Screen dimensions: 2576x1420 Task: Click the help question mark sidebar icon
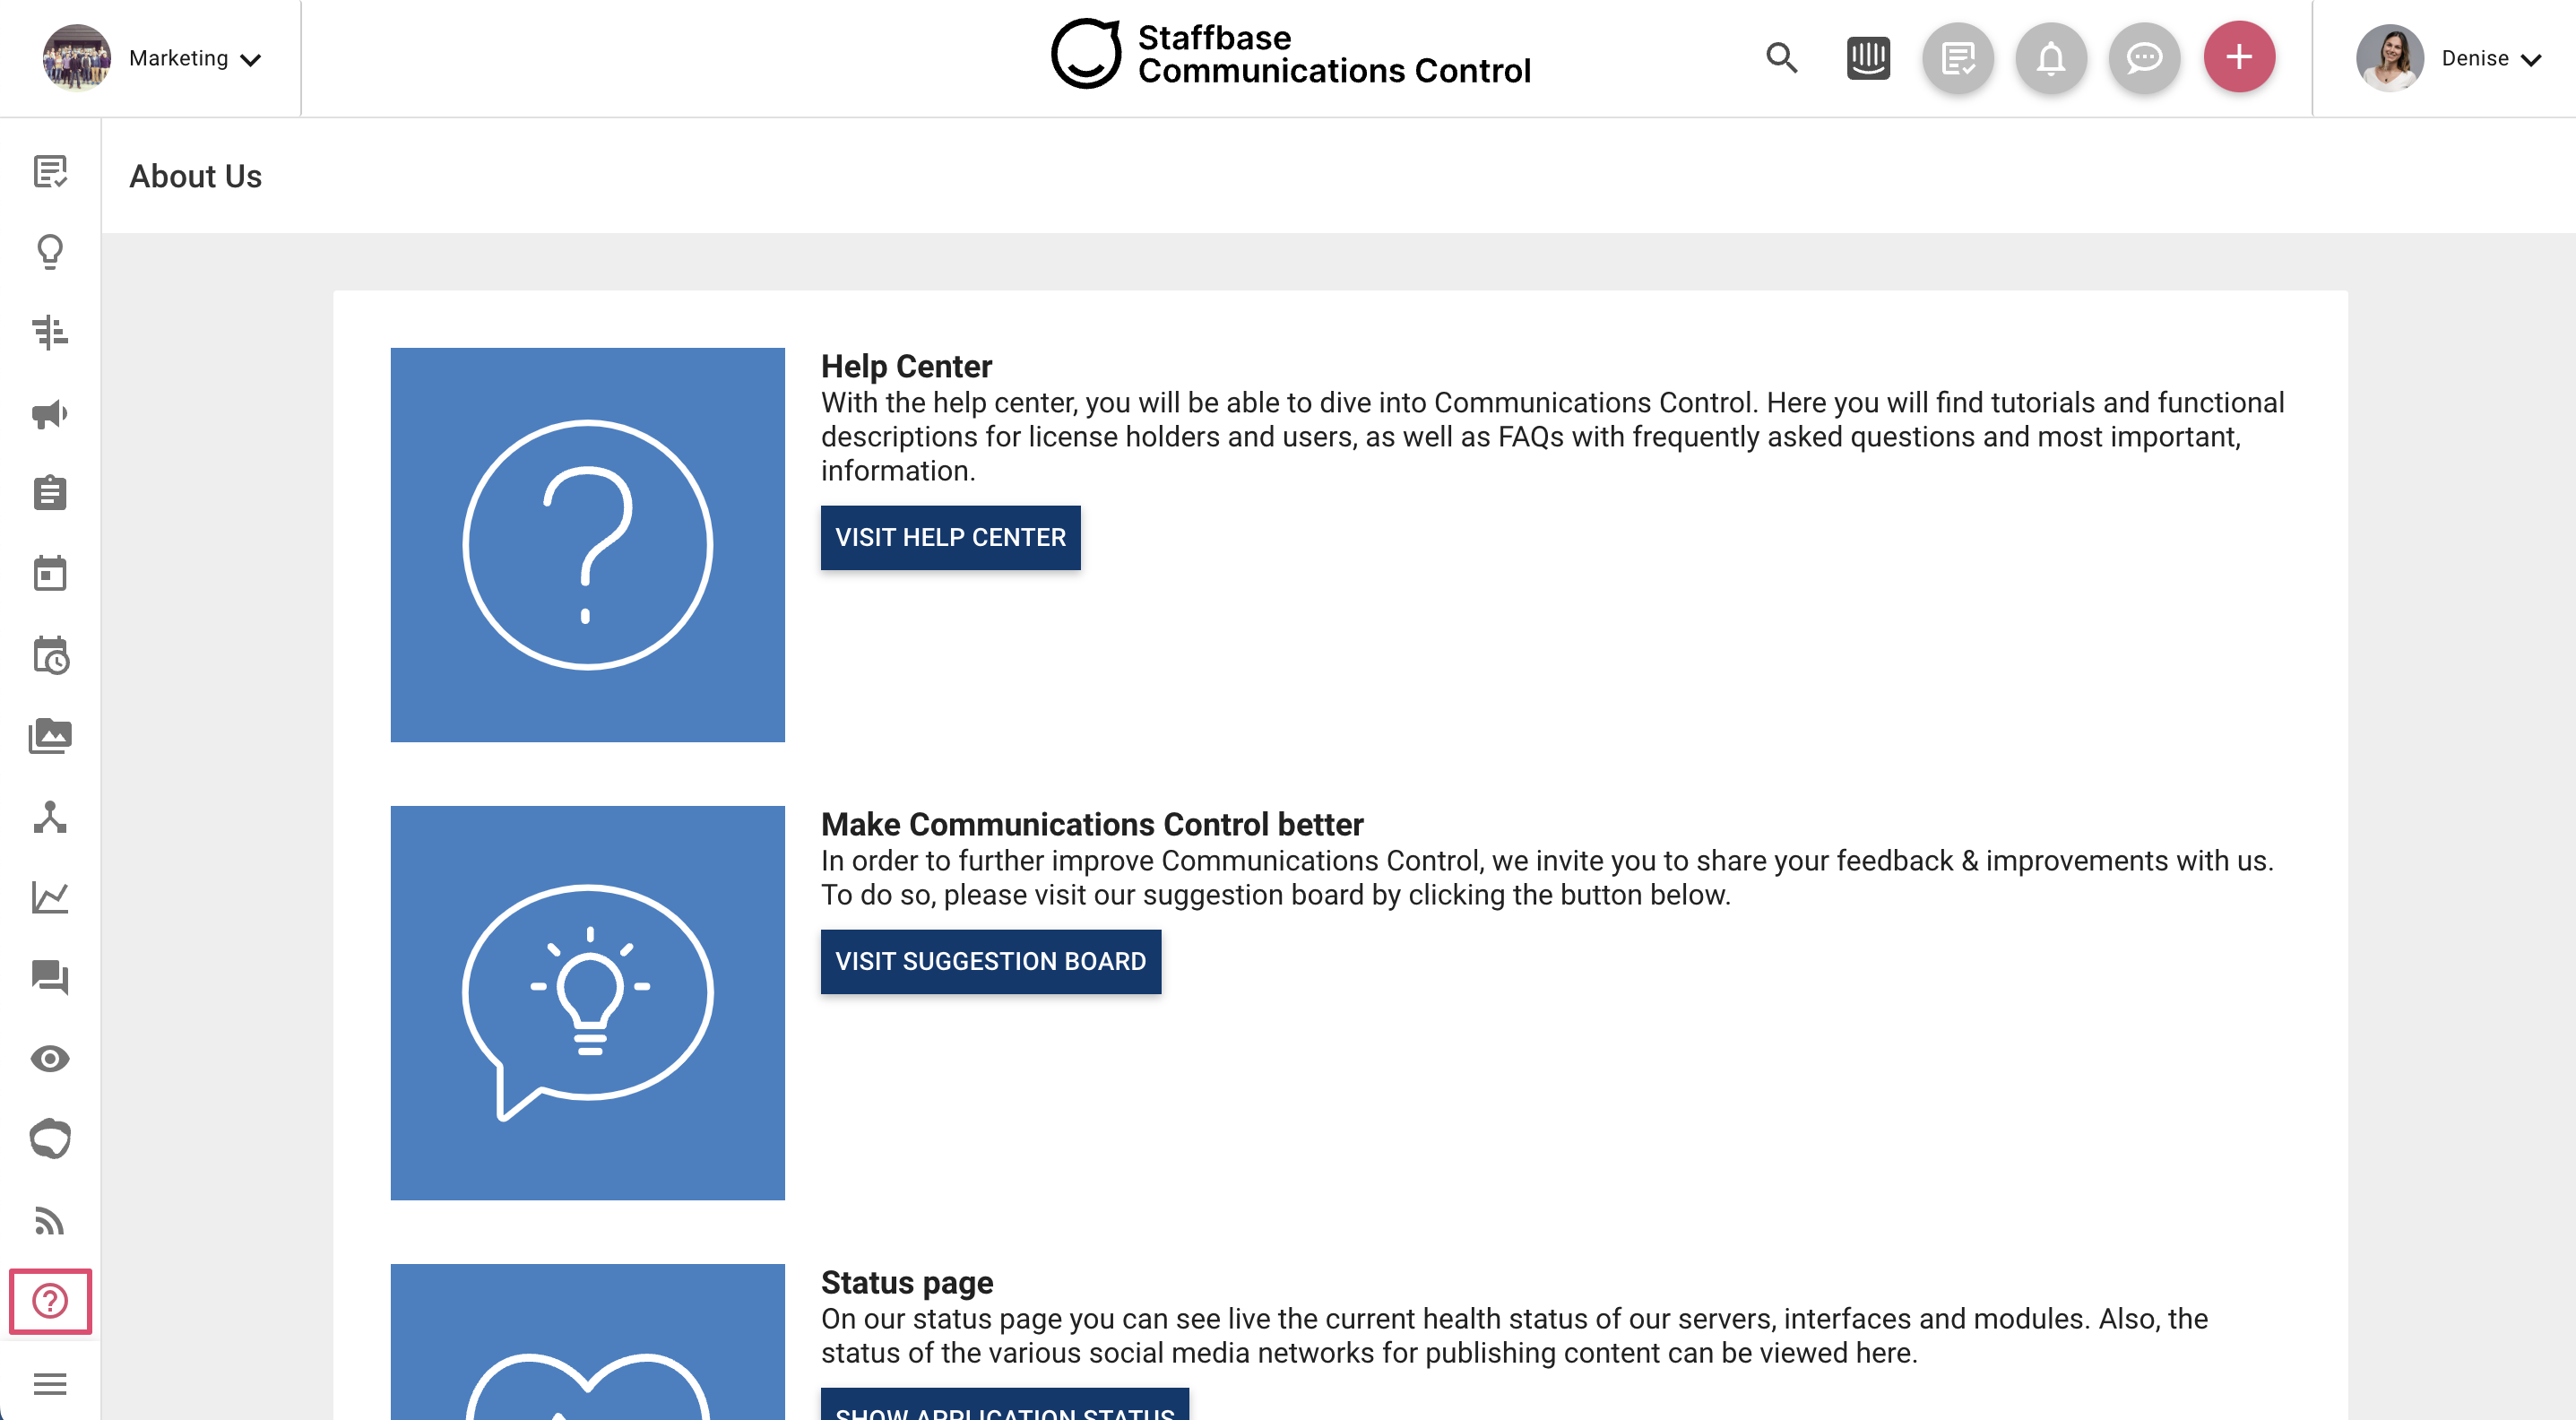(50, 1301)
